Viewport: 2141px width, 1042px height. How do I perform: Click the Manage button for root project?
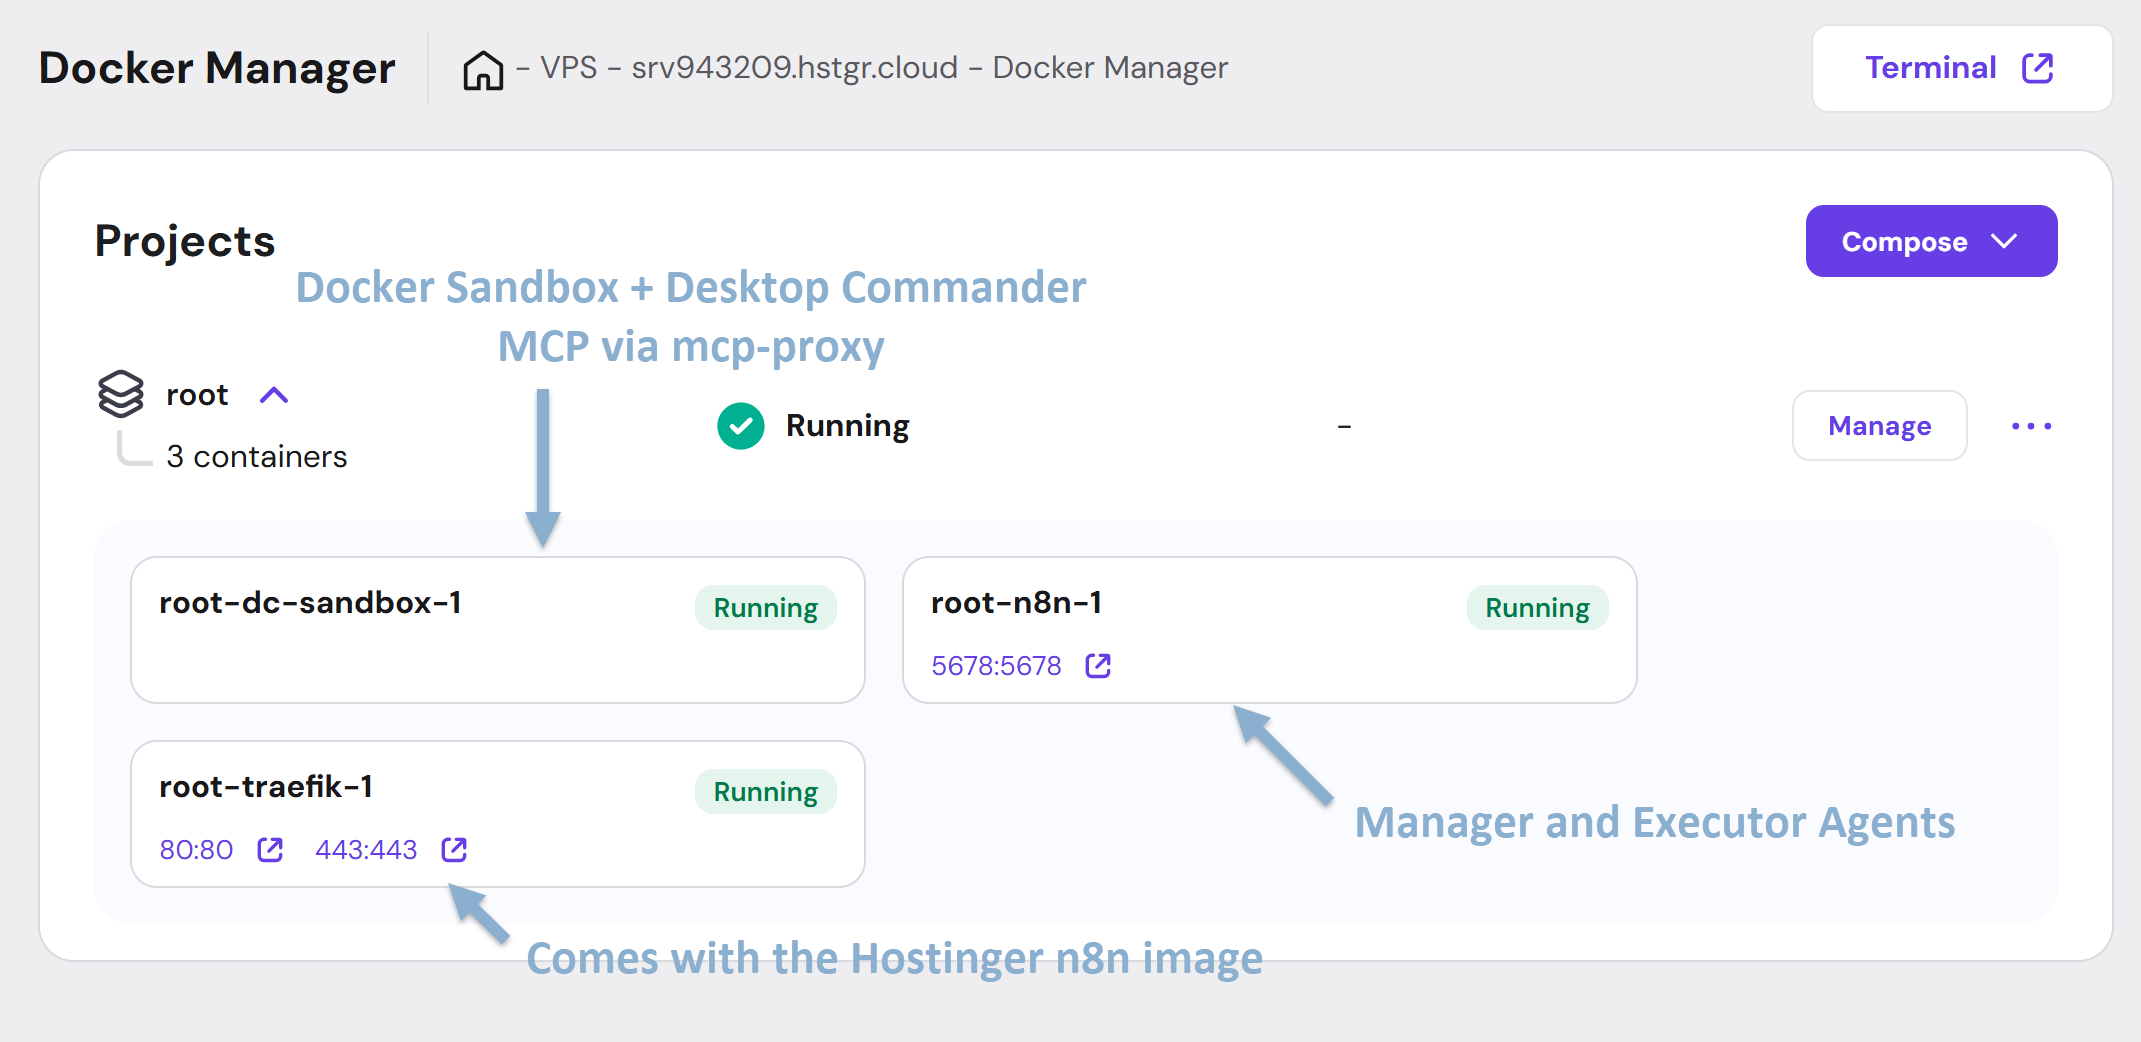tap(1879, 425)
